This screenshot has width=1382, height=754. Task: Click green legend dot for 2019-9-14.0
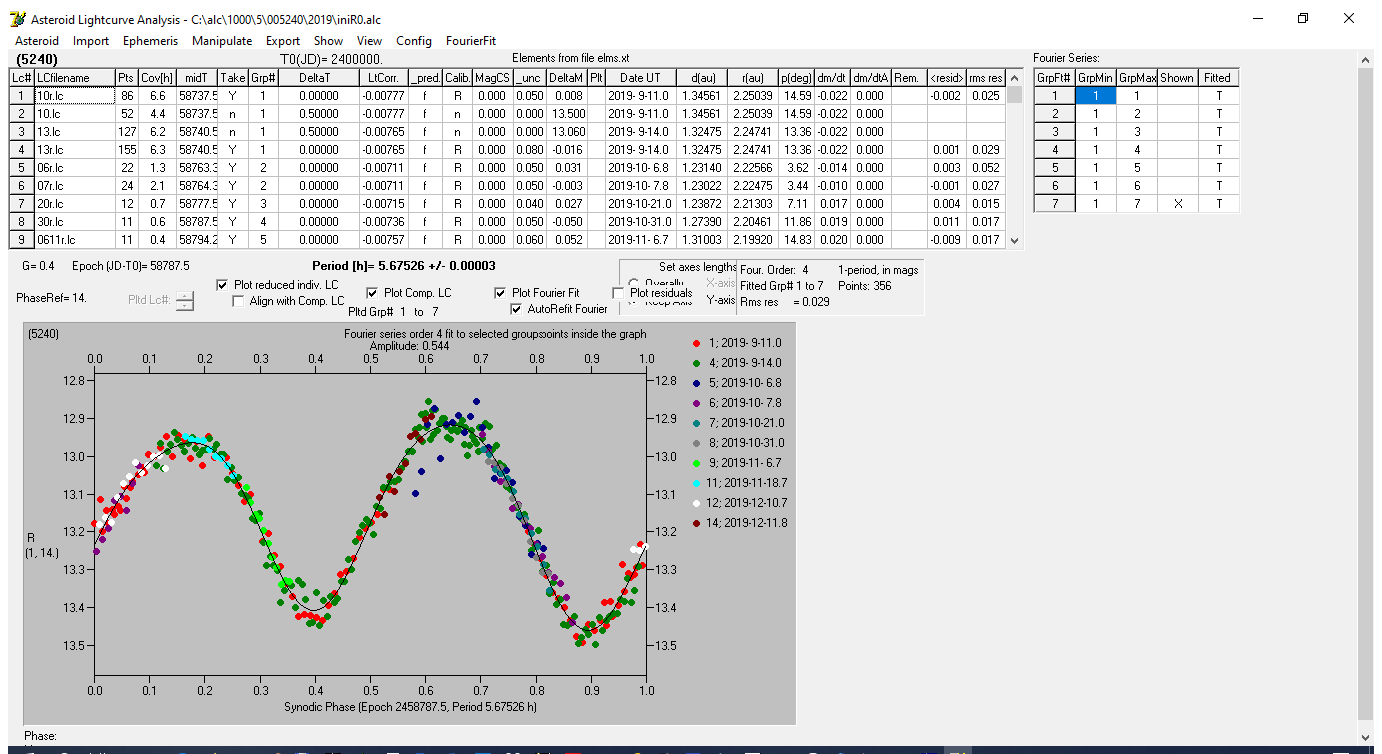(696, 362)
